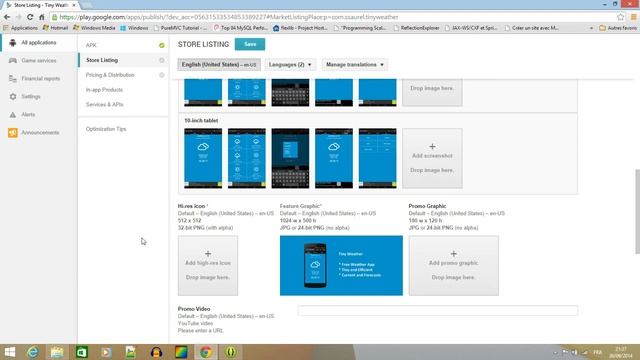
Task: Open the Windows Start button
Action: pyautogui.click(x=9, y=352)
